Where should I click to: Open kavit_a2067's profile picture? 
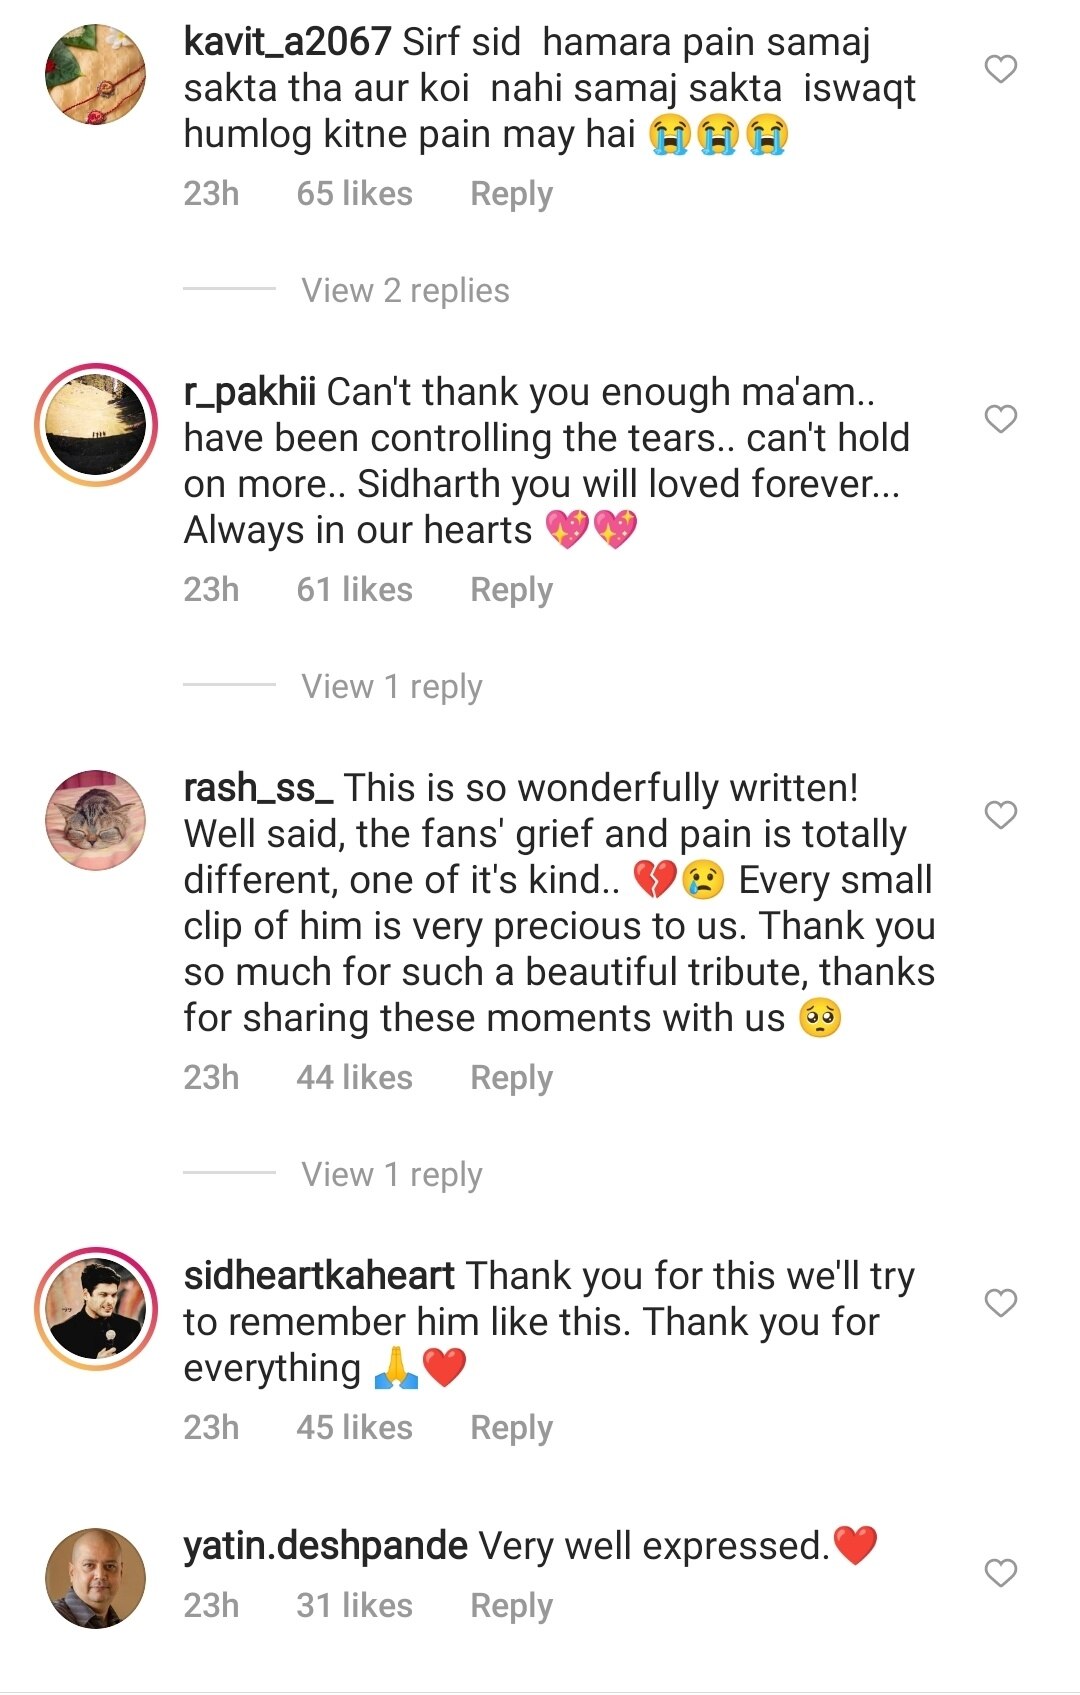pyautogui.click(x=96, y=75)
